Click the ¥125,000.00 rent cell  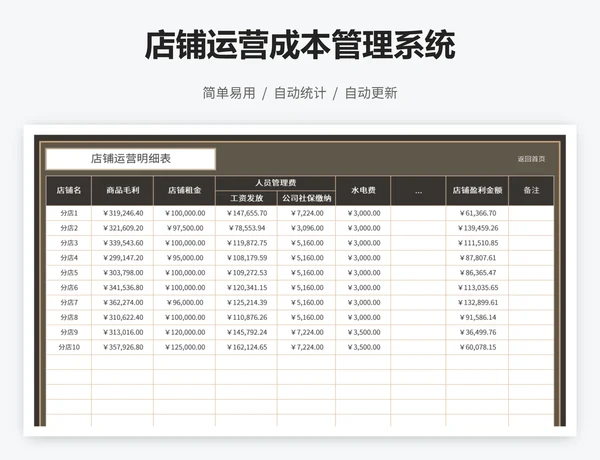click(184, 347)
